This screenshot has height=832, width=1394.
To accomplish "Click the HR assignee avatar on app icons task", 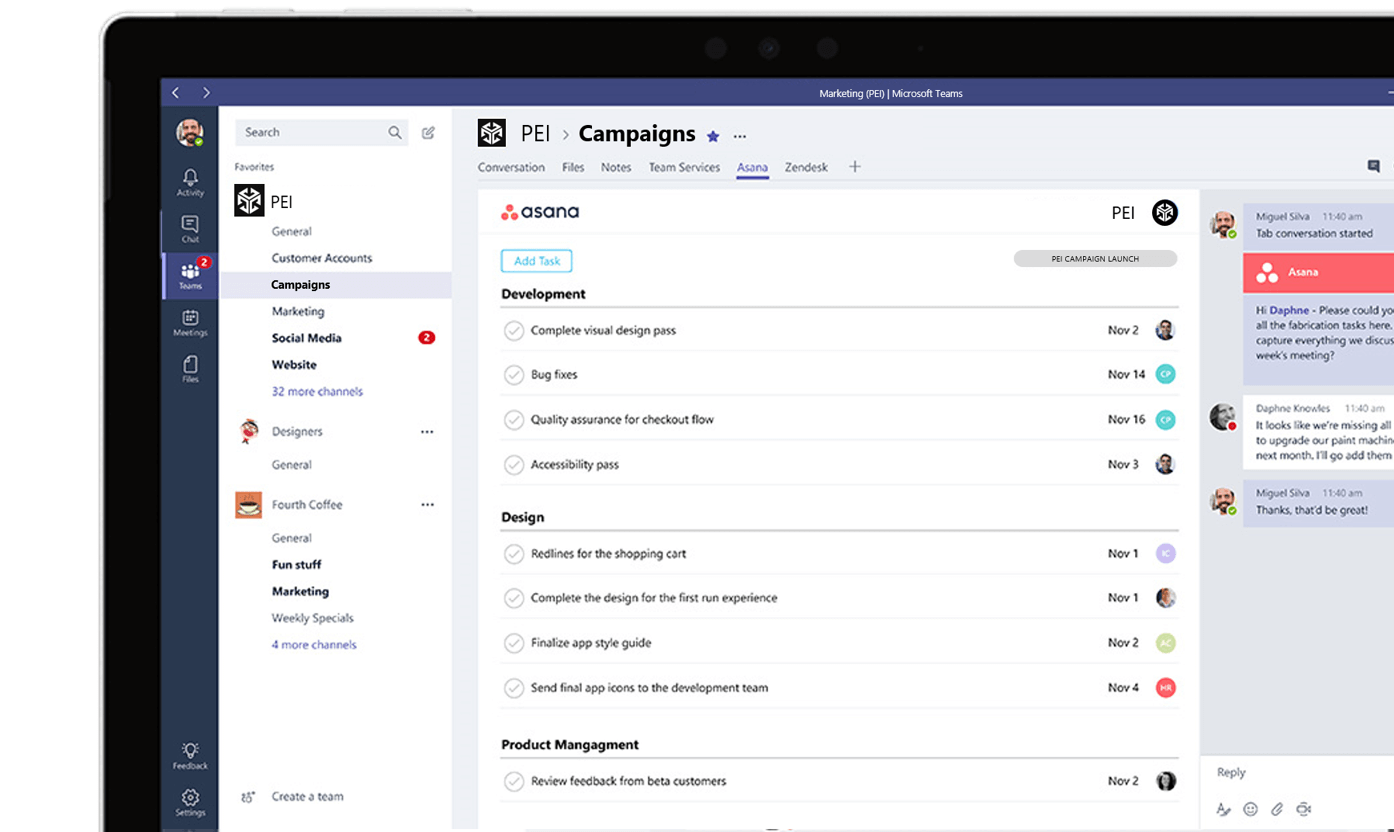I will point(1165,688).
